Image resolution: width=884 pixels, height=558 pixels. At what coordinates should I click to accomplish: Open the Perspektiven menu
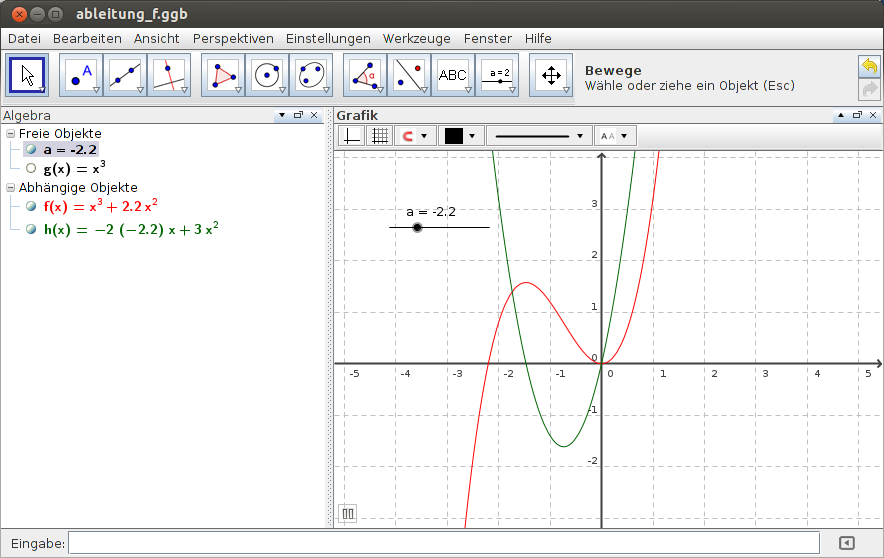point(233,38)
